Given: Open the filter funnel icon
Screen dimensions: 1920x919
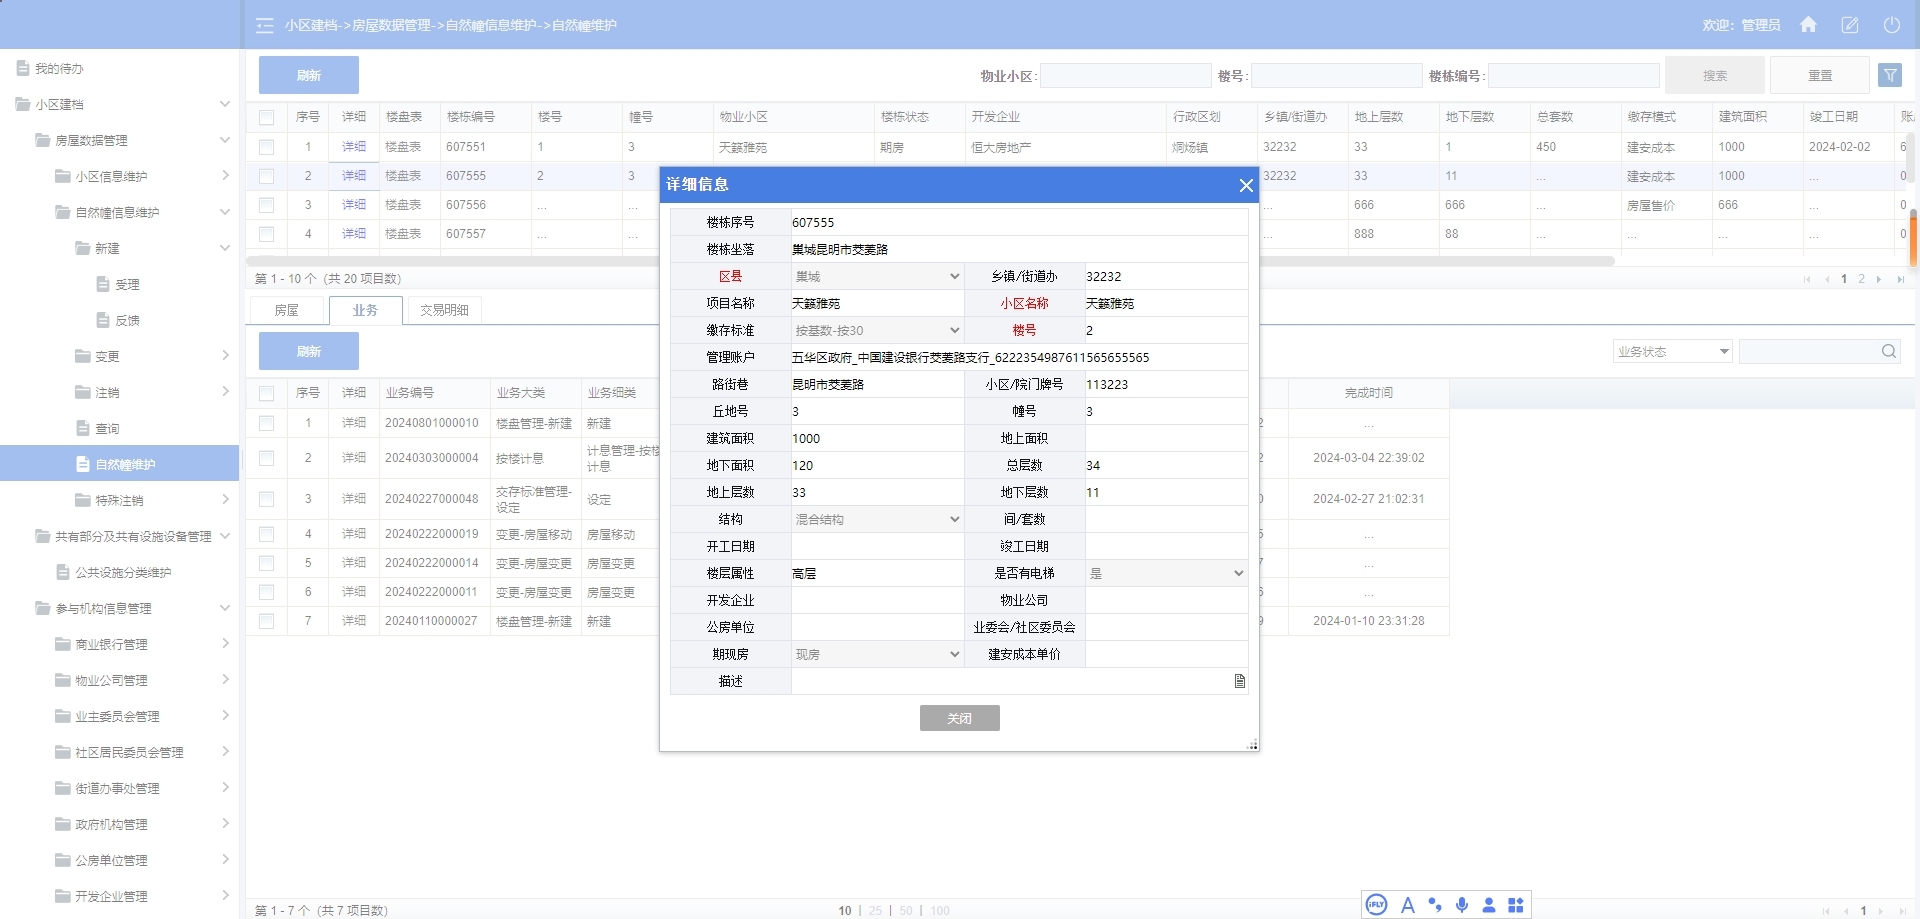Looking at the screenshot, I should (1890, 75).
